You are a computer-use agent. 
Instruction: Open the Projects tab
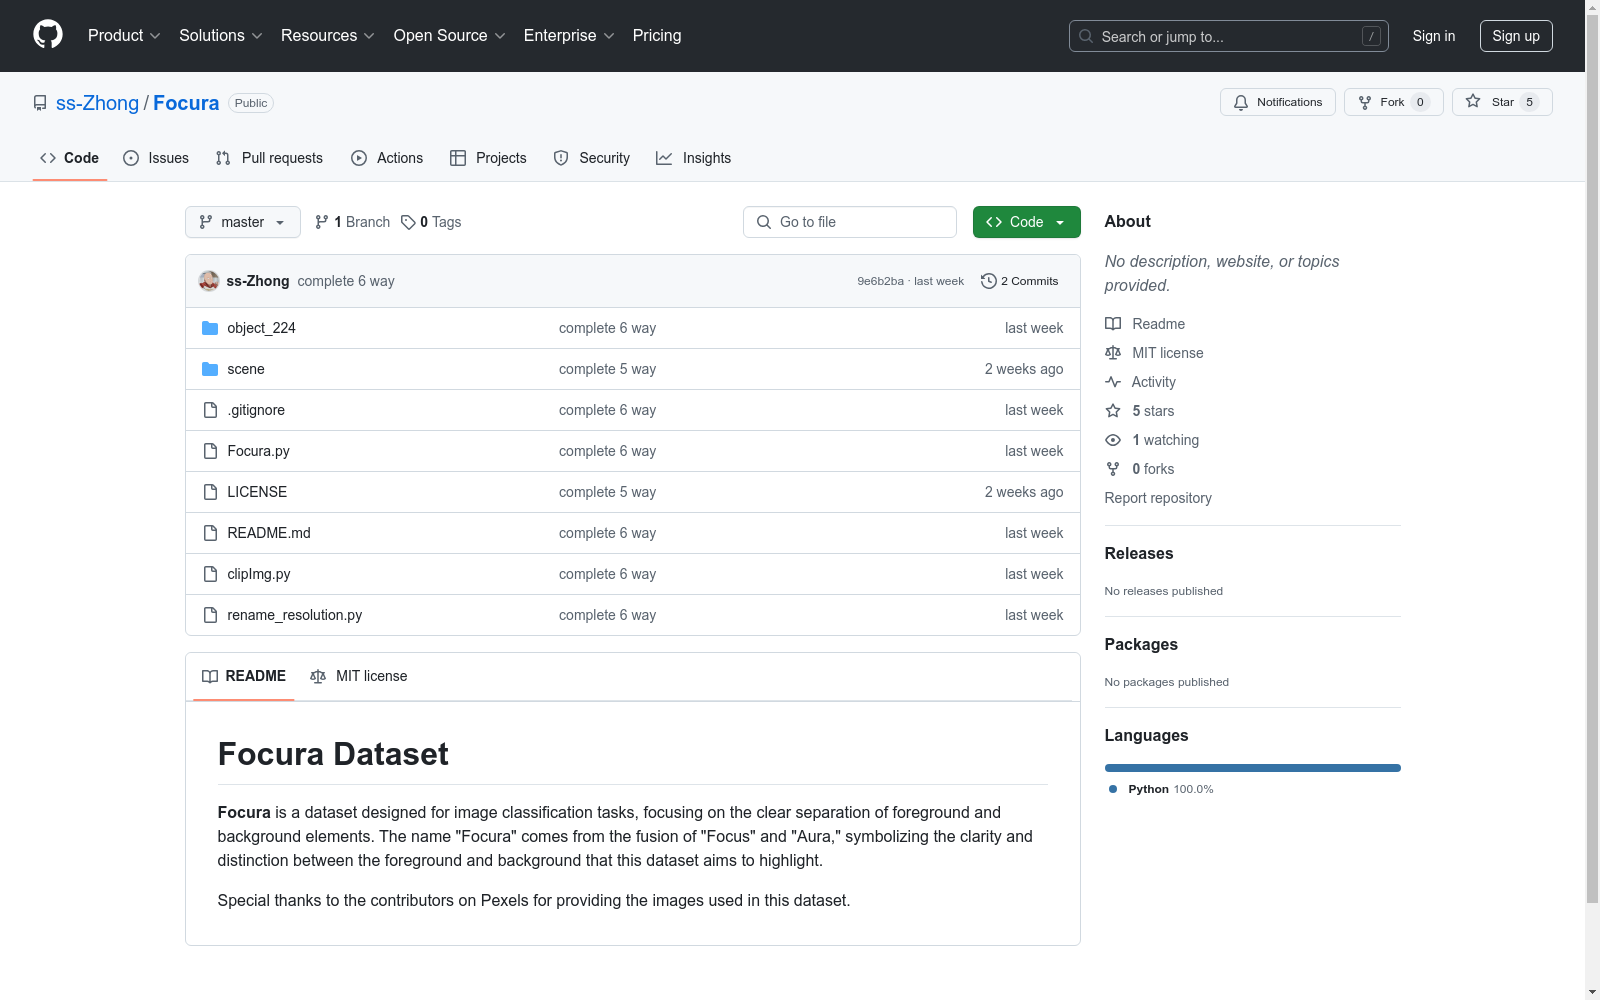488,158
